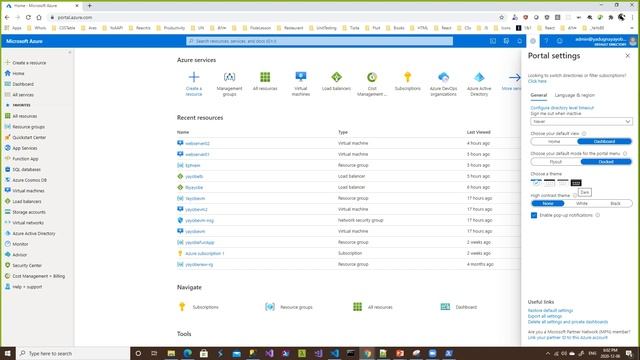This screenshot has width=640, height=360.
Task: Click the Windows taskbar search box
Action: [73, 353]
